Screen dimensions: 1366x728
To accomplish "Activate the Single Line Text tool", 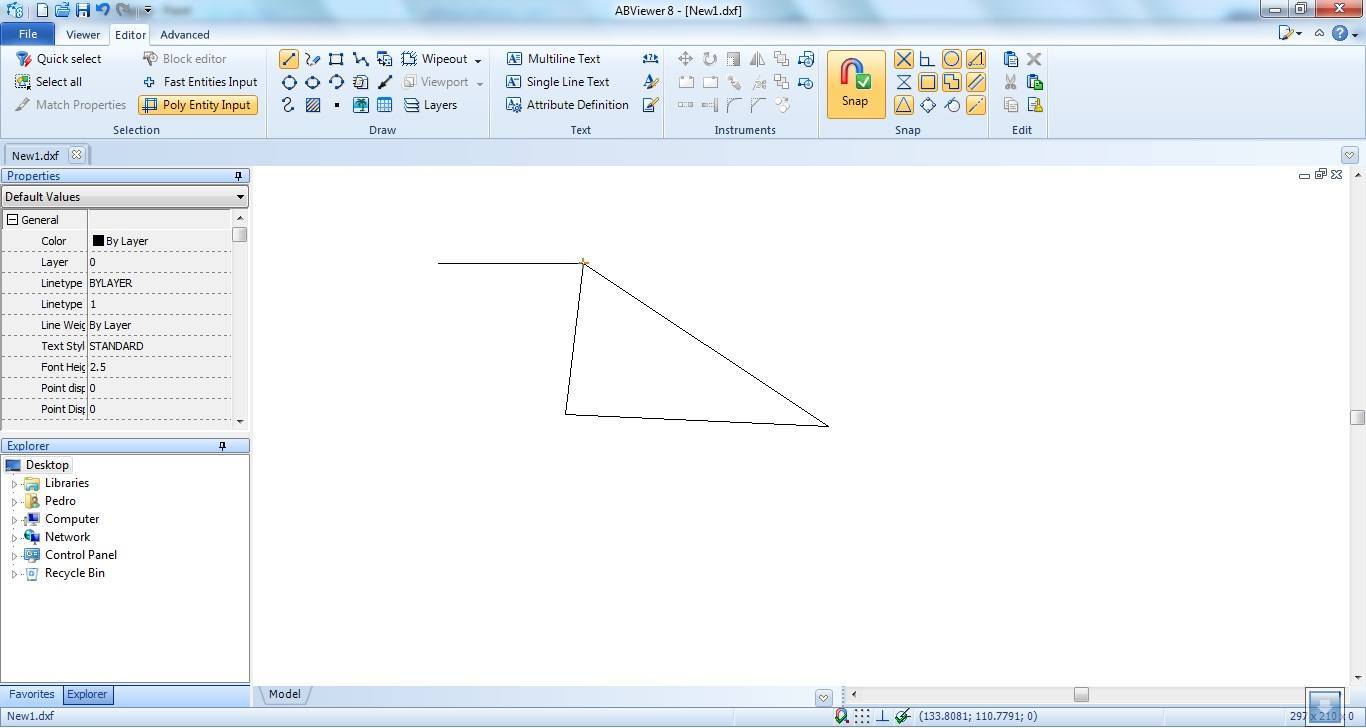I will 566,82.
